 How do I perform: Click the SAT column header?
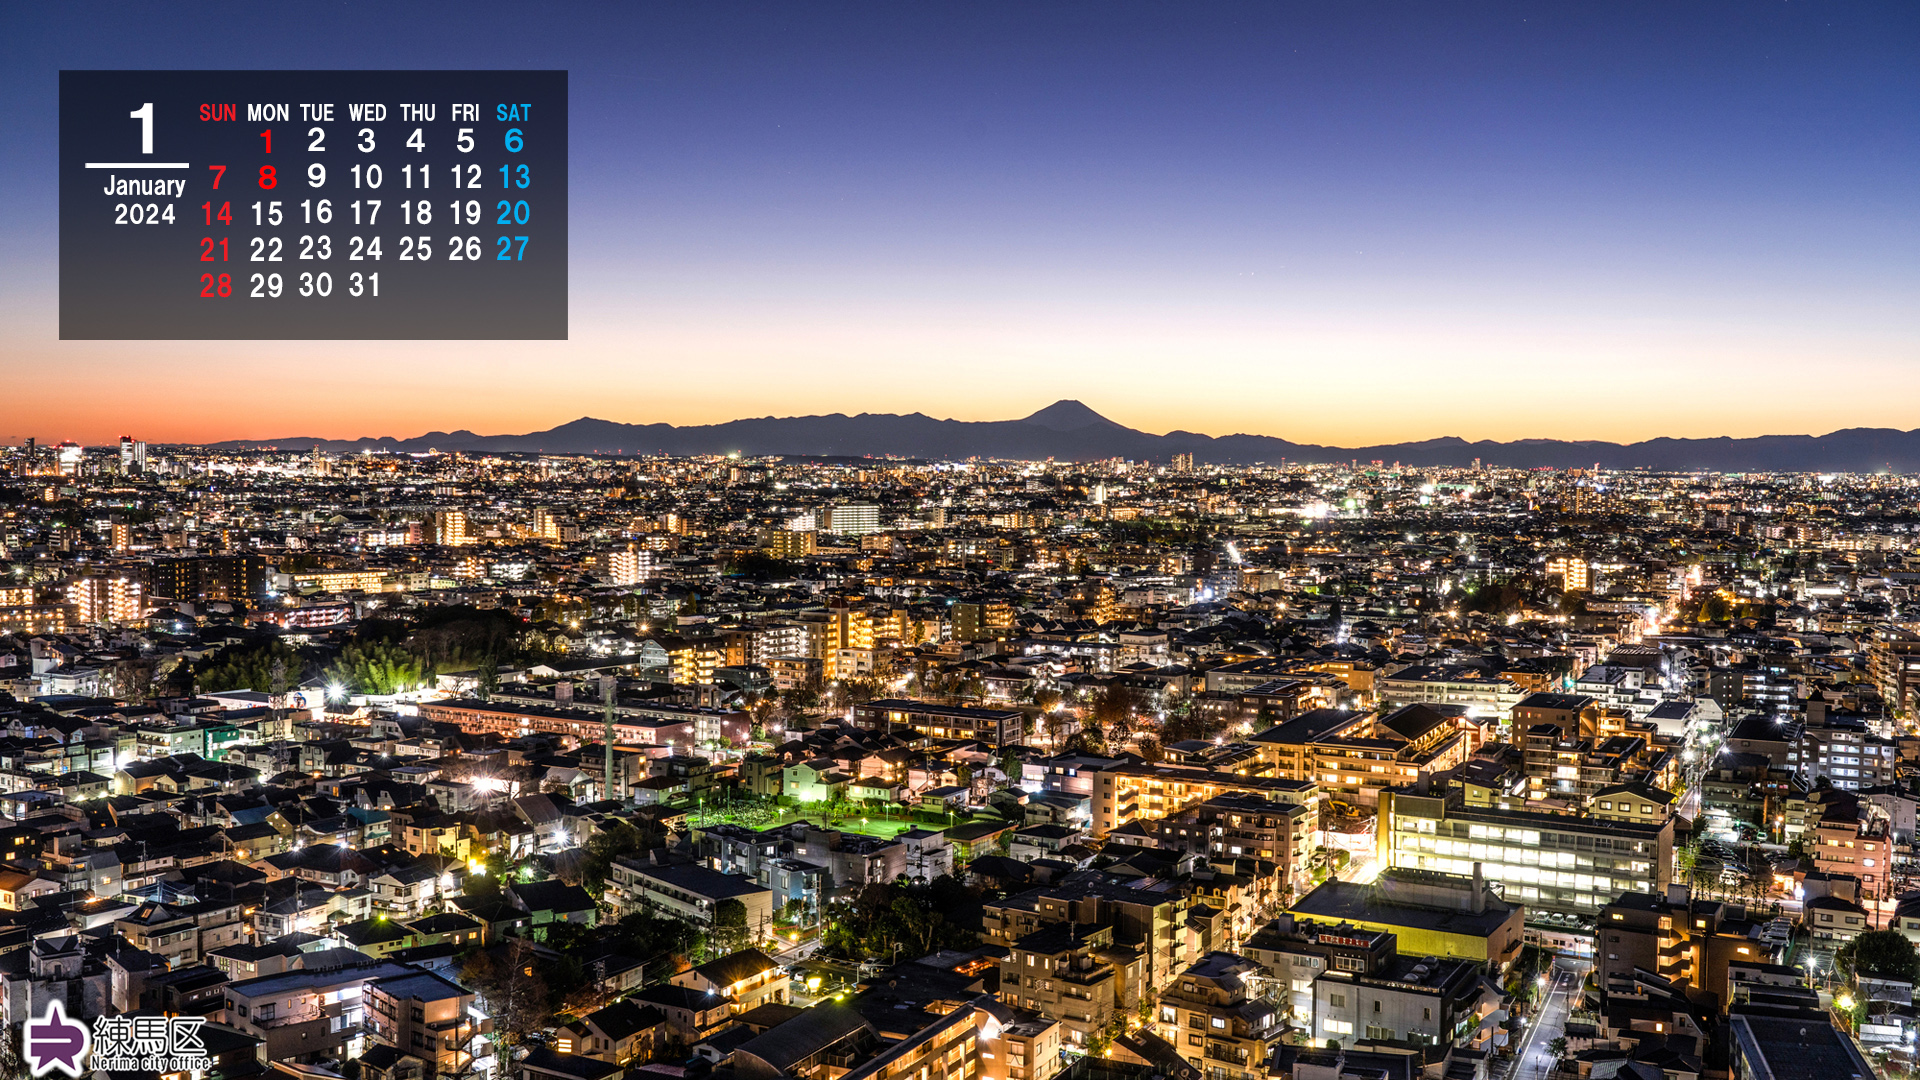(513, 113)
